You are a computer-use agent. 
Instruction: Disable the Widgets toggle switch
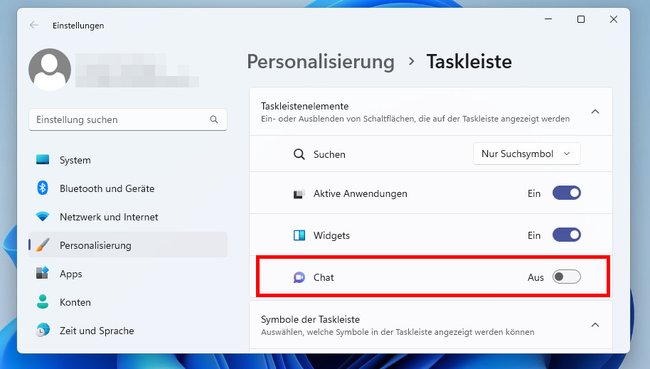pos(566,235)
